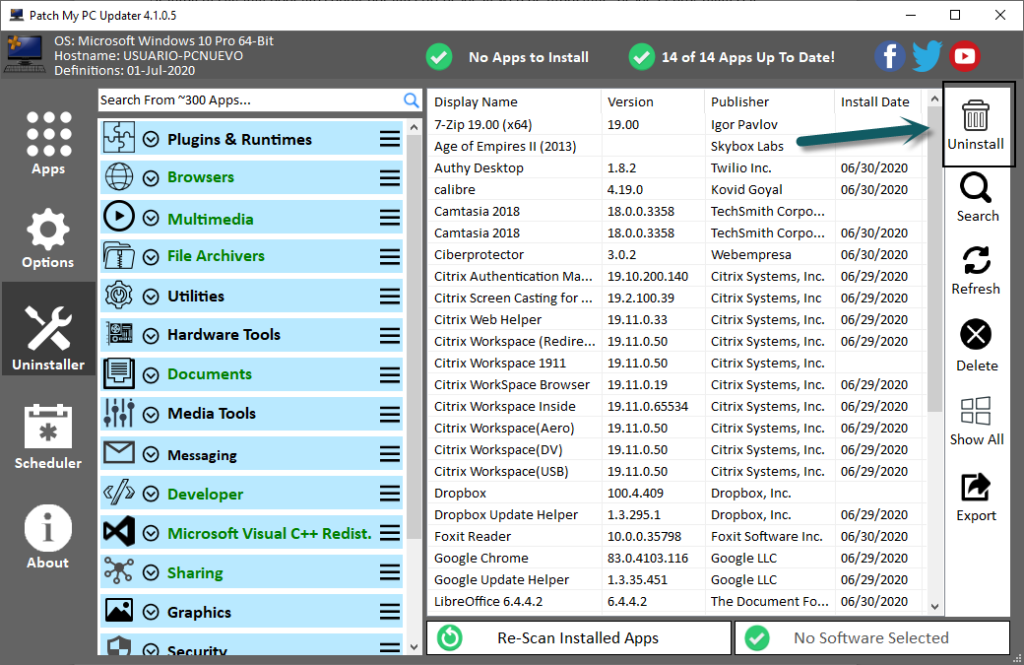Expand the Browsers category chevron
Image resolution: width=1024 pixels, height=665 pixels.
tap(151, 178)
